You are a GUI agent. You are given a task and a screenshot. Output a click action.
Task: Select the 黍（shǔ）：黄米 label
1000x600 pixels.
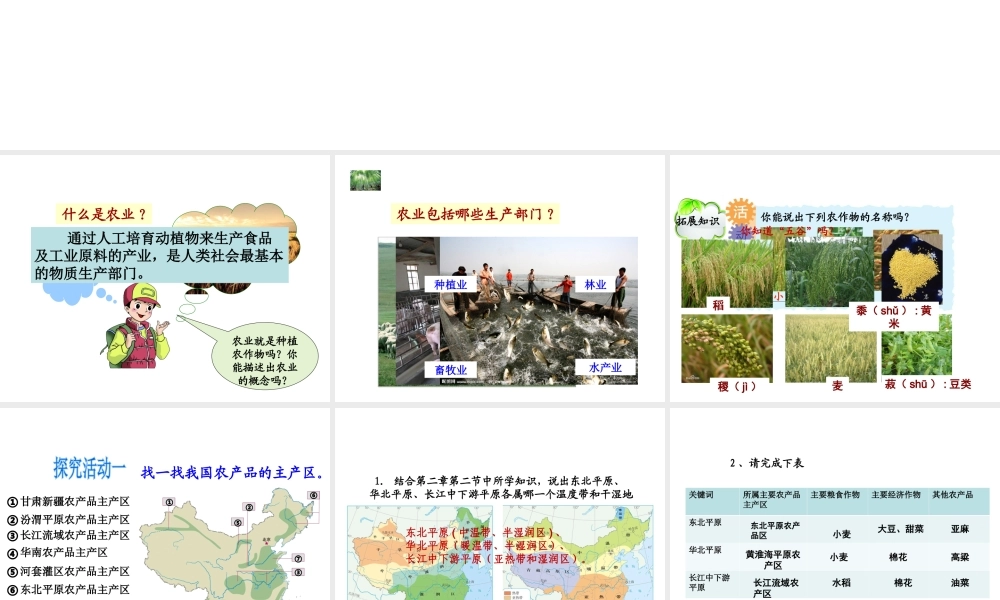point(893,316)
